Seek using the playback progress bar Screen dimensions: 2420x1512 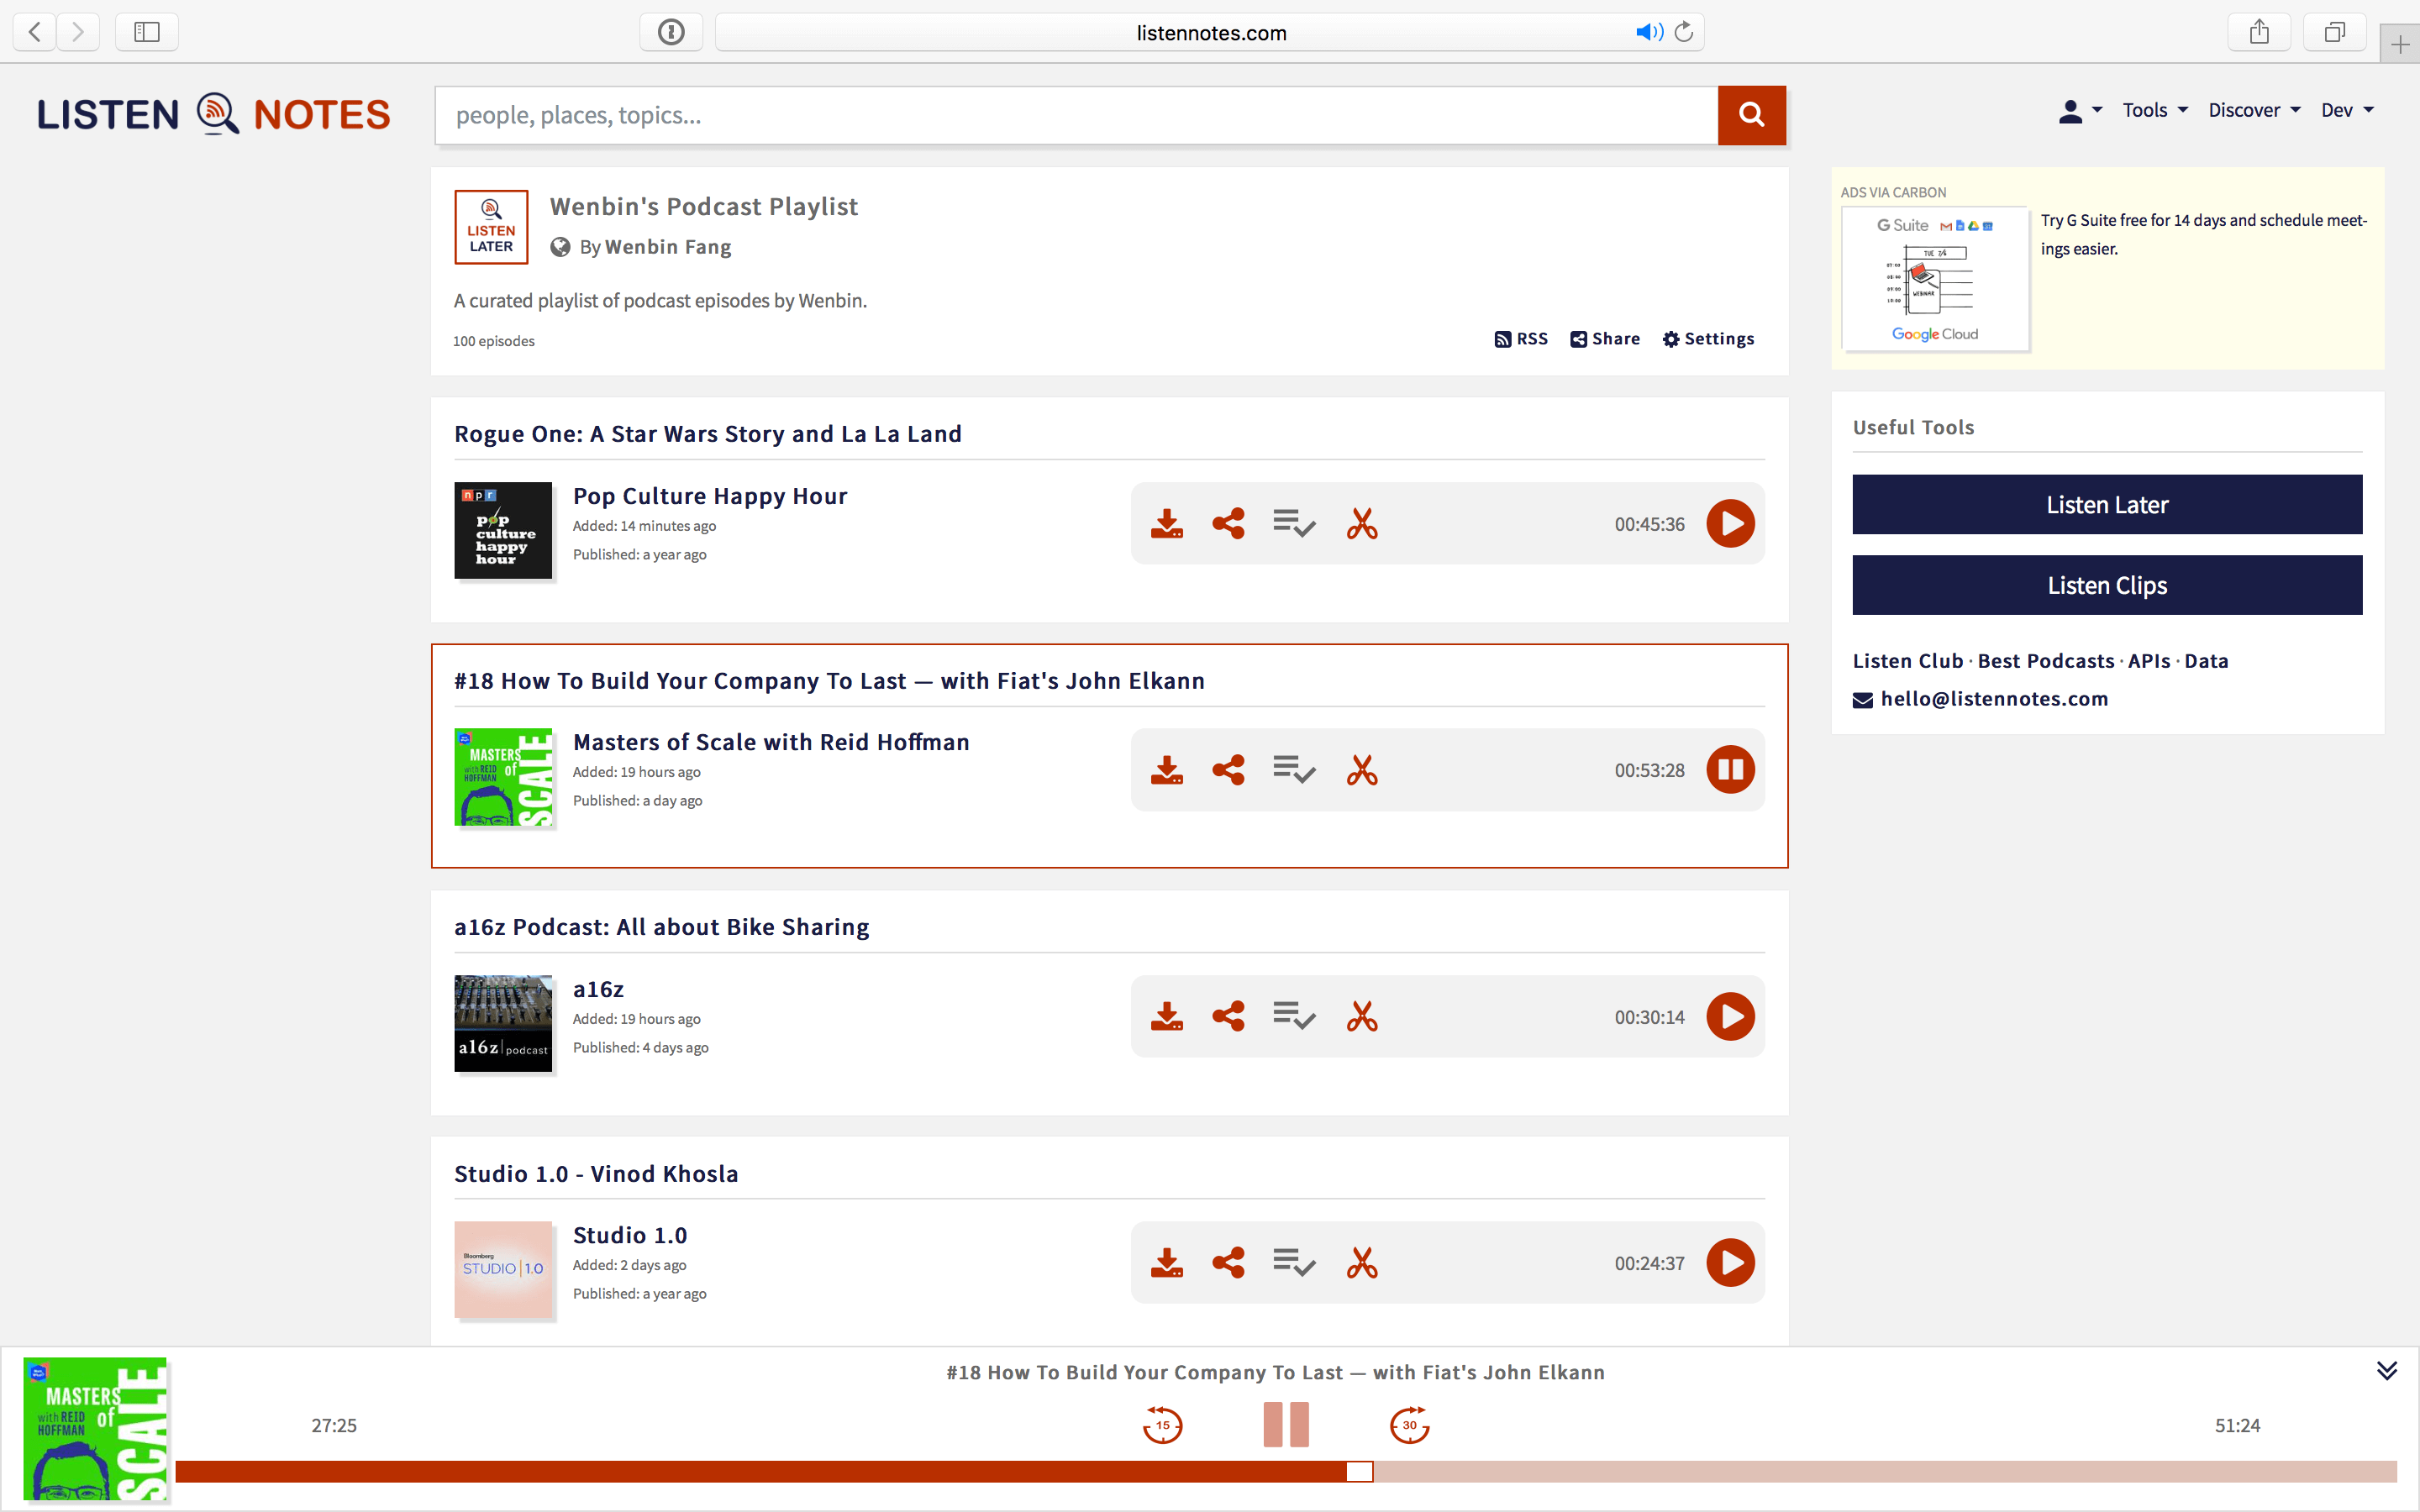(x=1286, y=1471)
